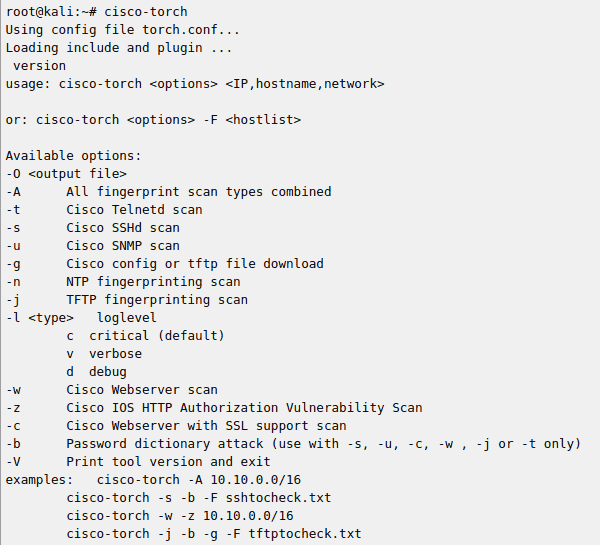Click the 'Cisco Webserver scan' line
The image size is (600, 545).
(x=142, y=389)
